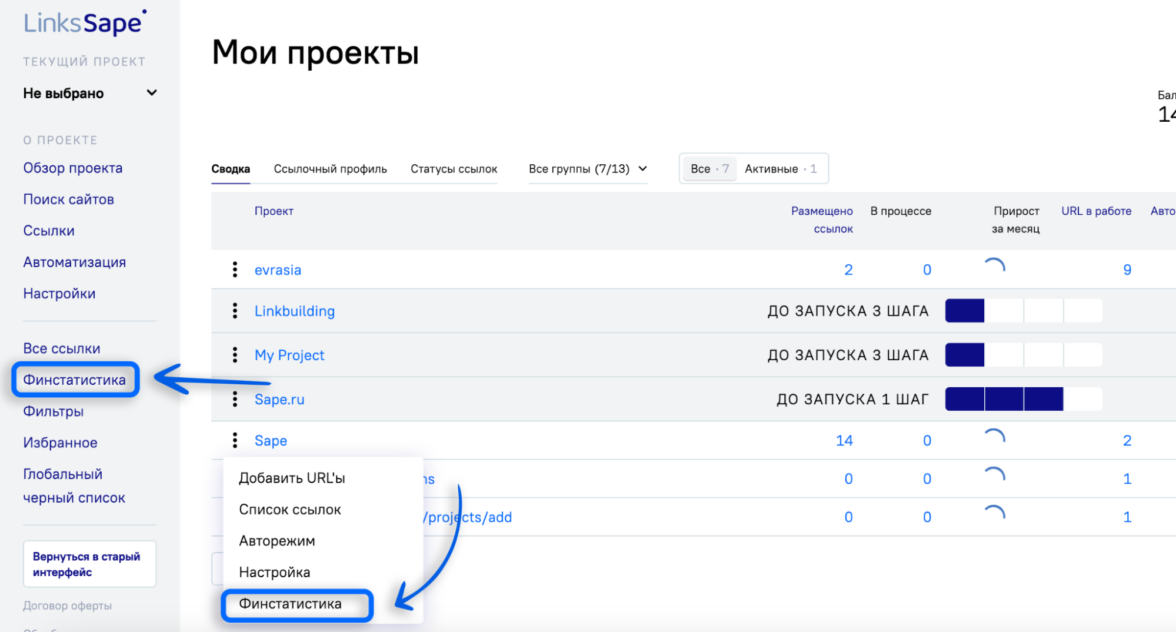1176x632 pixels.
Task: Click the Linkbuilding launch progress bar
Action: [1023, 311]
